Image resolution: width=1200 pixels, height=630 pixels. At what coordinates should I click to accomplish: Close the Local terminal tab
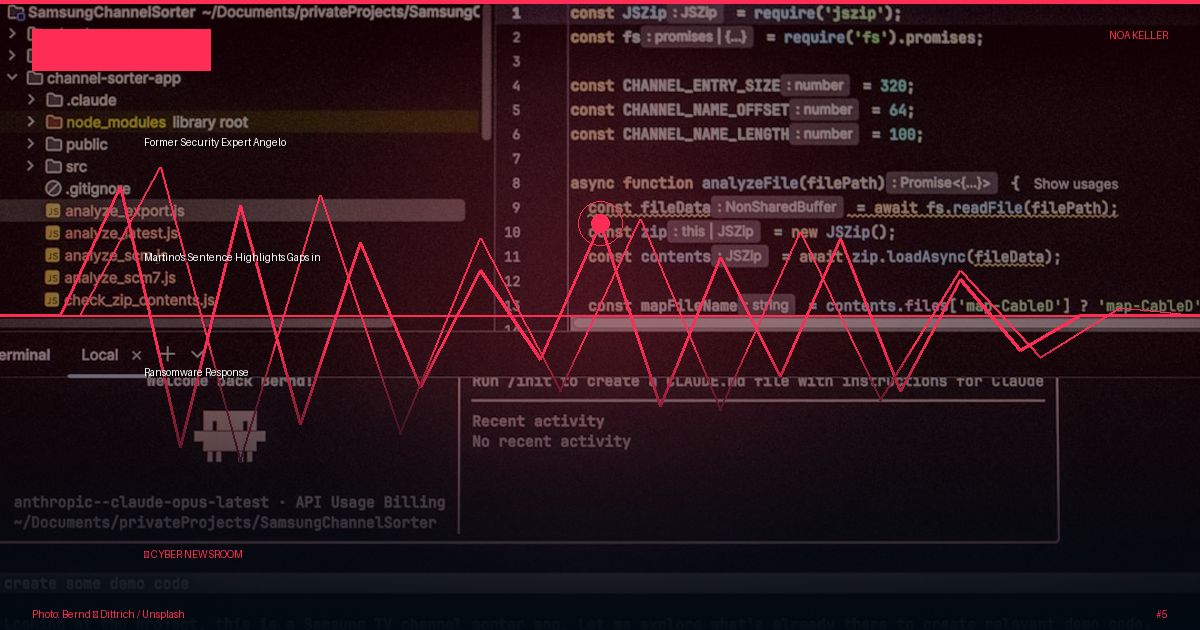point(136,355)
